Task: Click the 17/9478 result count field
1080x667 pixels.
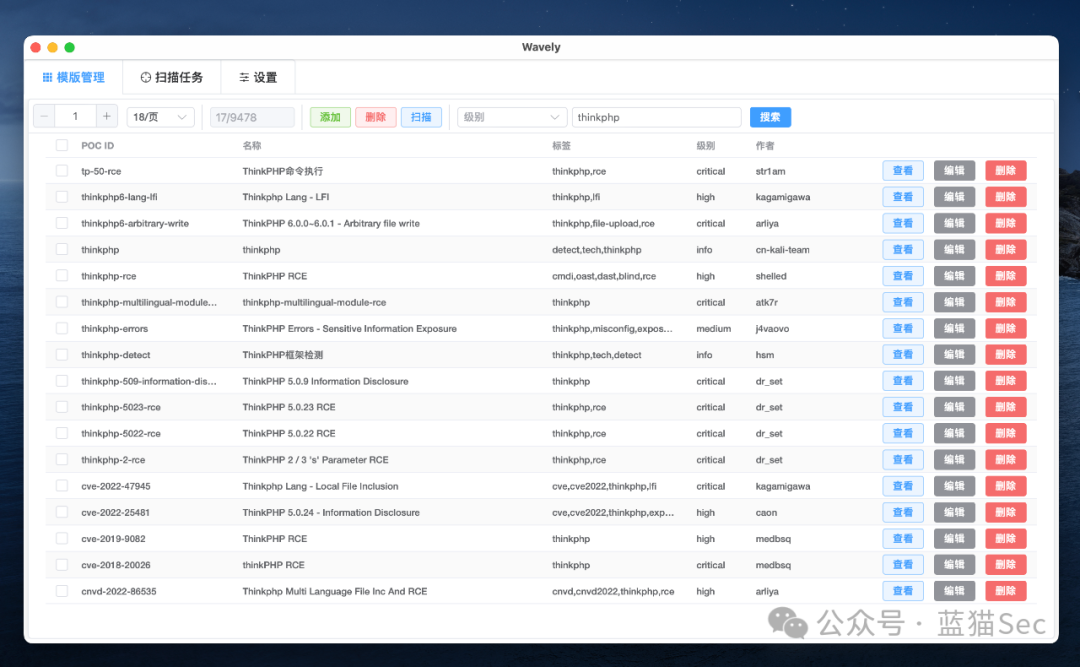Action: tap(252, 117)
